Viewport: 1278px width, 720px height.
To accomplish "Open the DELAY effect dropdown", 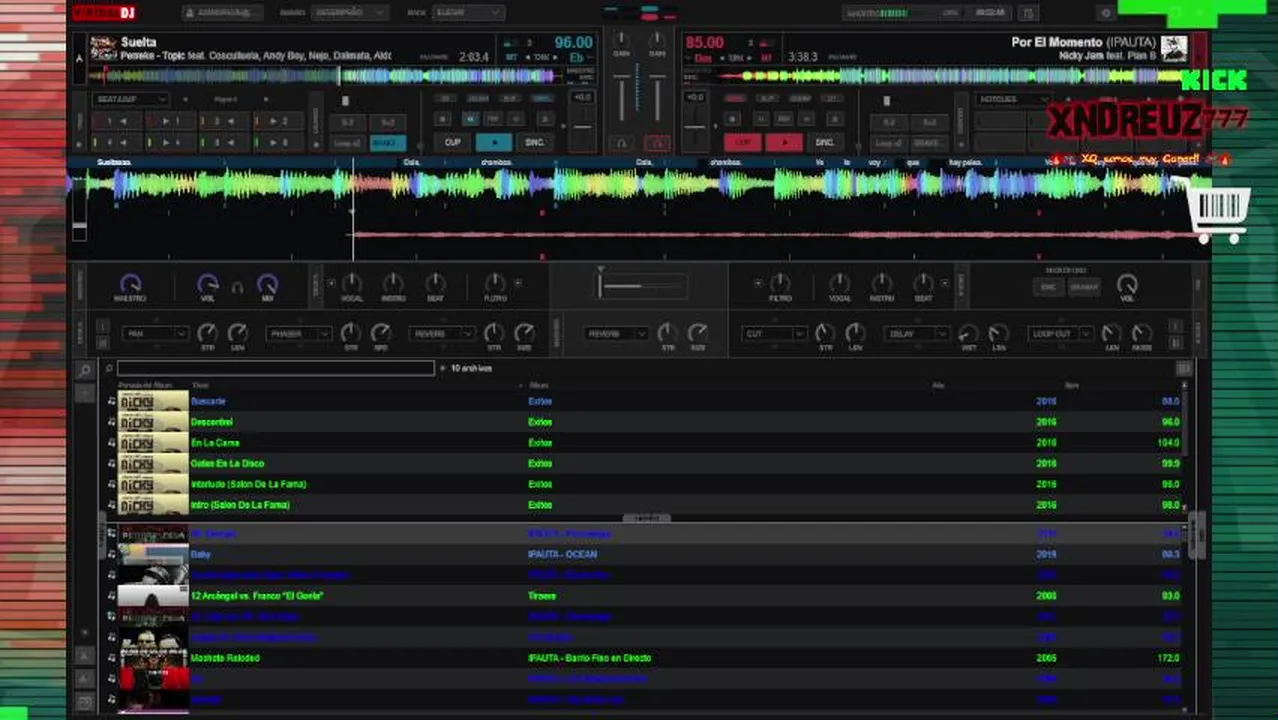I will coord(915,334).
